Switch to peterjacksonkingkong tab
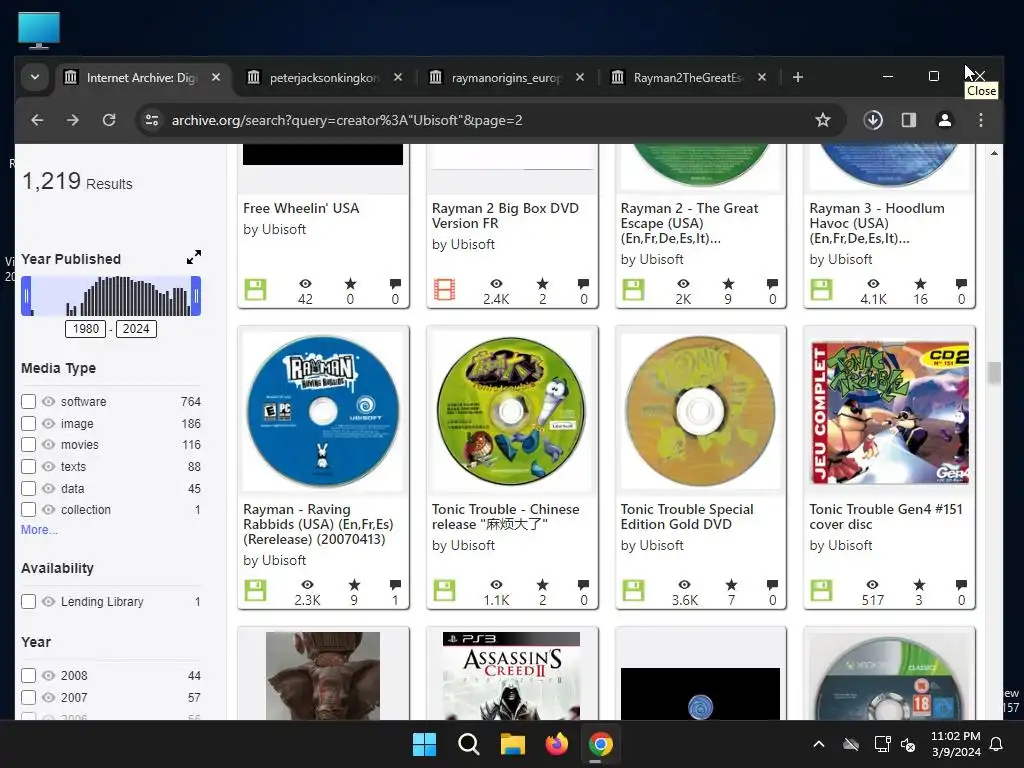Viewport: 1024px width, 768px height. coord(323,77)
